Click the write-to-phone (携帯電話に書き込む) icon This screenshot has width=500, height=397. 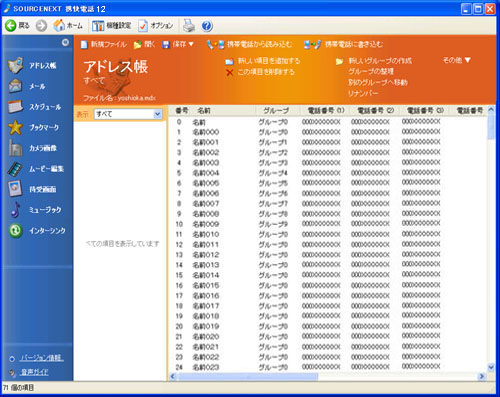(313, 44)
